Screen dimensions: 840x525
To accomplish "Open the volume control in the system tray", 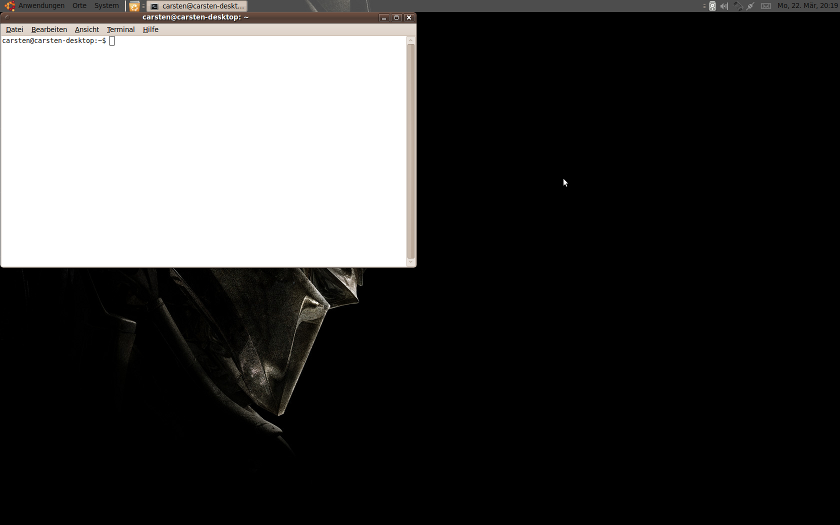I will coord(724,6).
